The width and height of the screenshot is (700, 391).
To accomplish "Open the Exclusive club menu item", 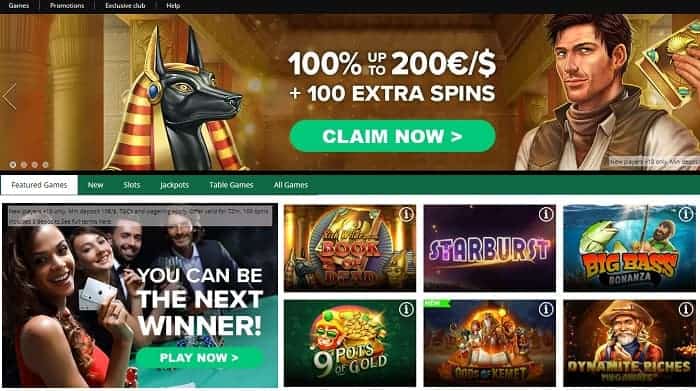I will (x=125, y=5).
